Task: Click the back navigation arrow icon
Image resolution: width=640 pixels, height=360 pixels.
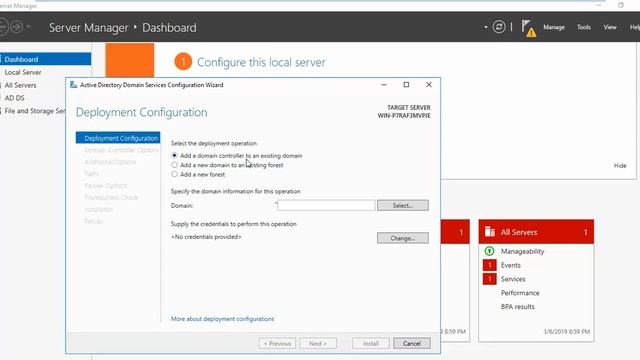Action: click(2, 27)
